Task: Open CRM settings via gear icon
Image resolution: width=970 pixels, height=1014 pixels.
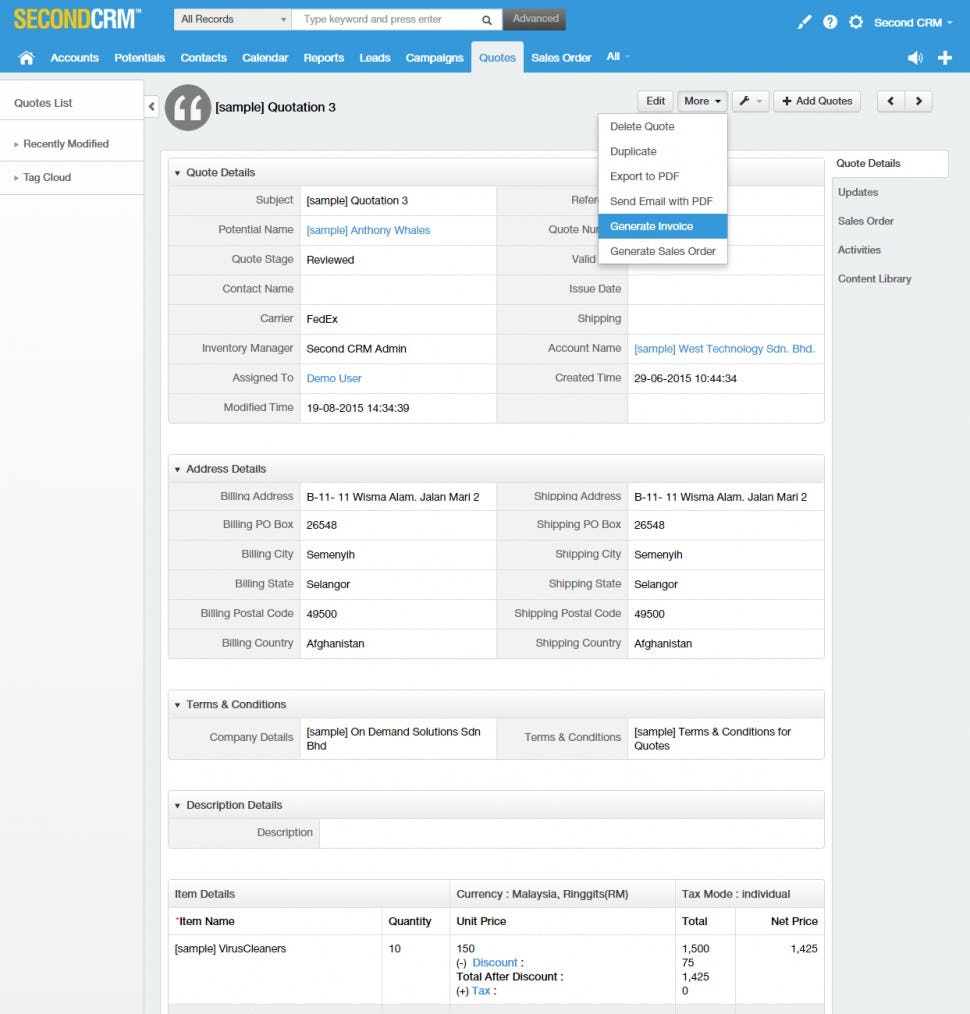Action: [856, 21]
